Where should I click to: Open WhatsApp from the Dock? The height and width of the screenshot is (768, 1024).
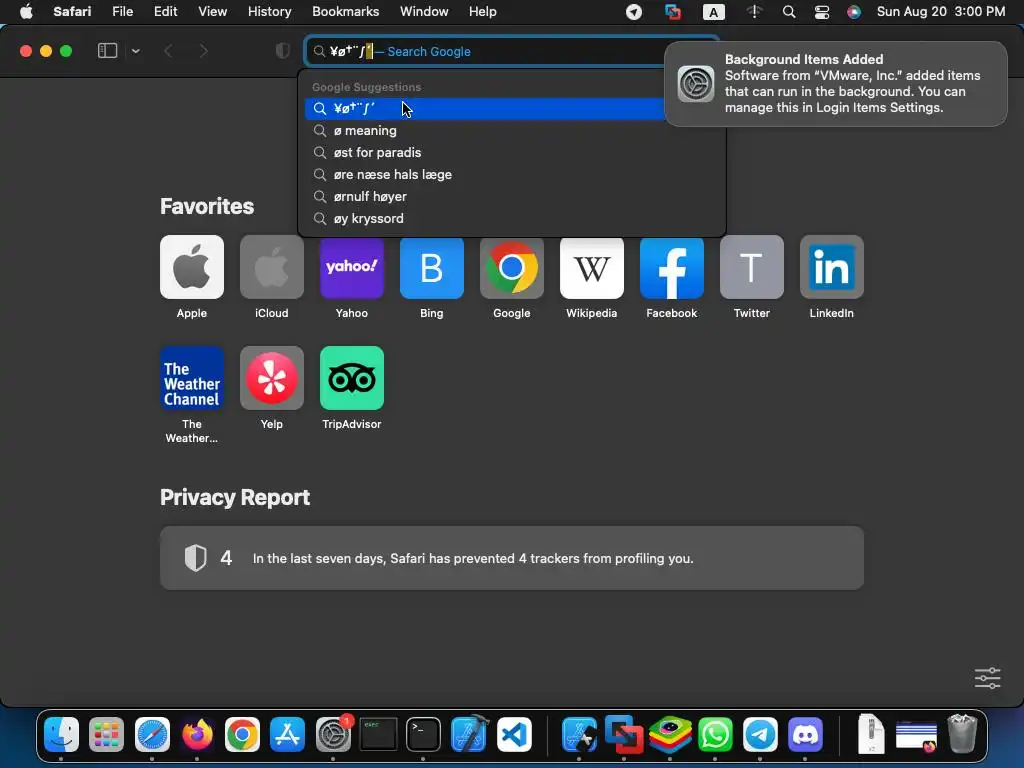(715, 735)
